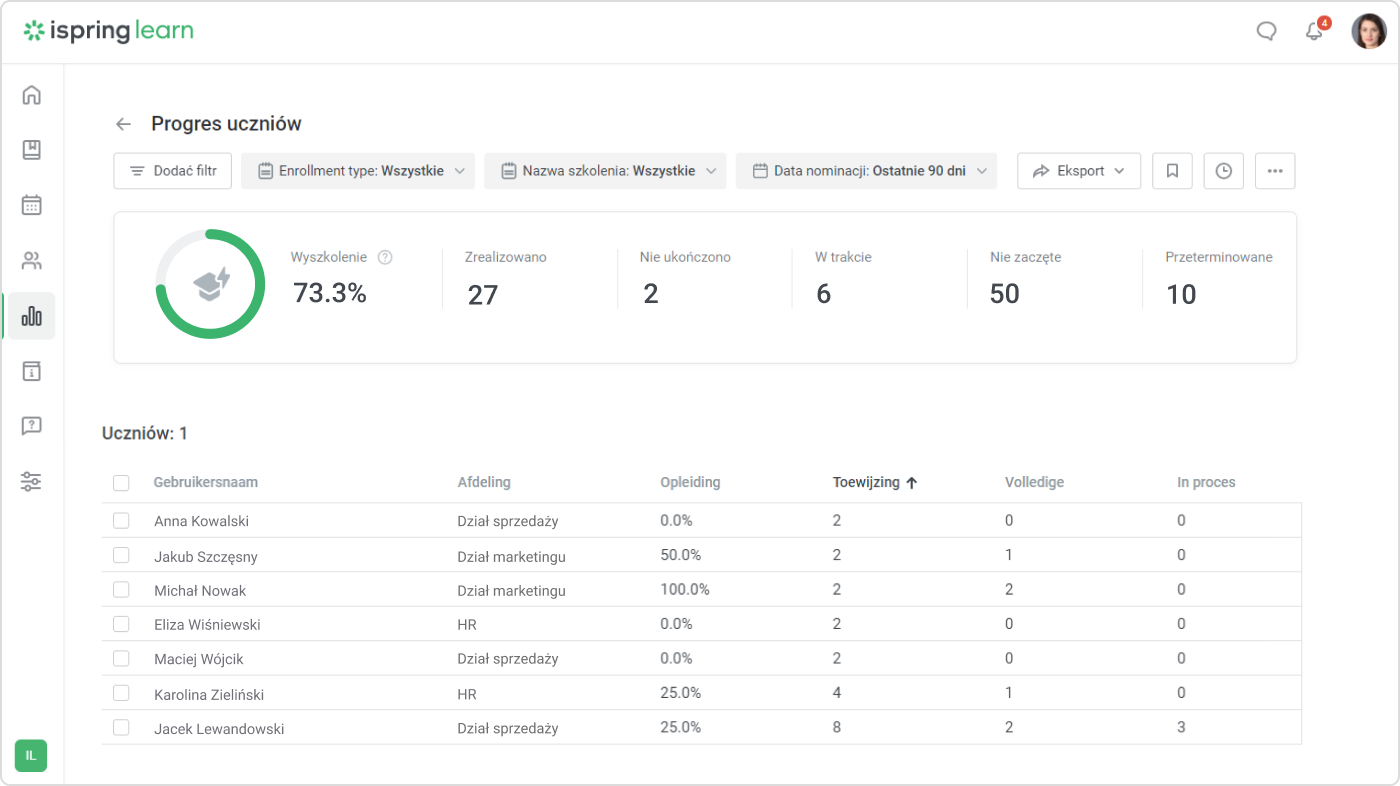Click the Toewijzing sort arrow
Viewport: 1400px width, 786px height.
pos(911,482)
